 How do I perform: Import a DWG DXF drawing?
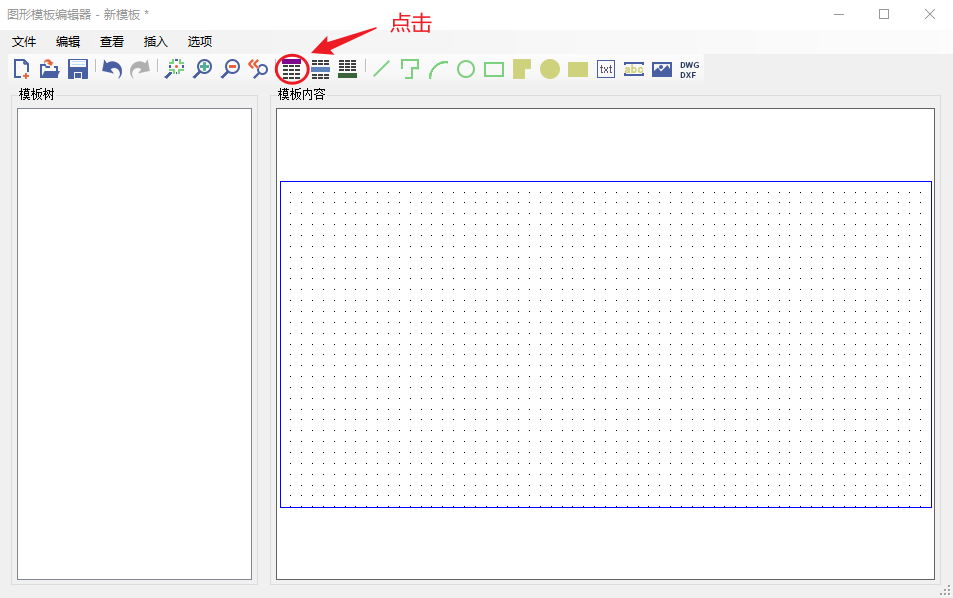click(689, 69)
